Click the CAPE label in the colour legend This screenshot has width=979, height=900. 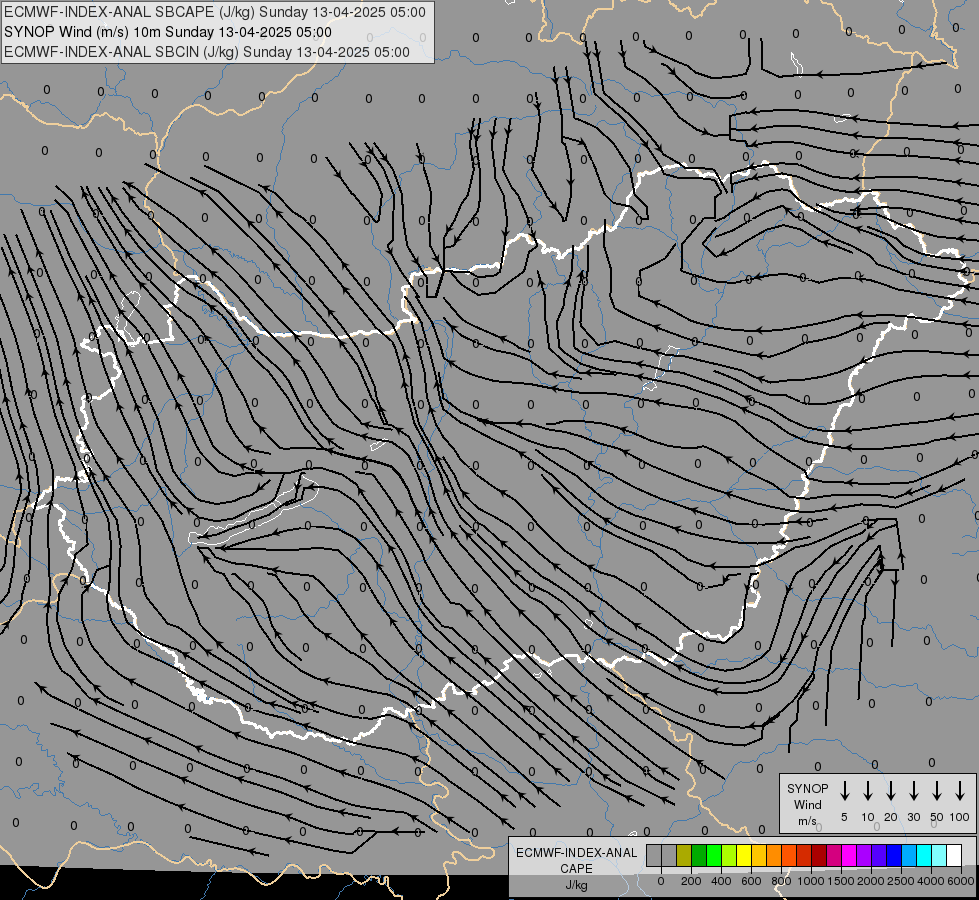click(576, 868)
